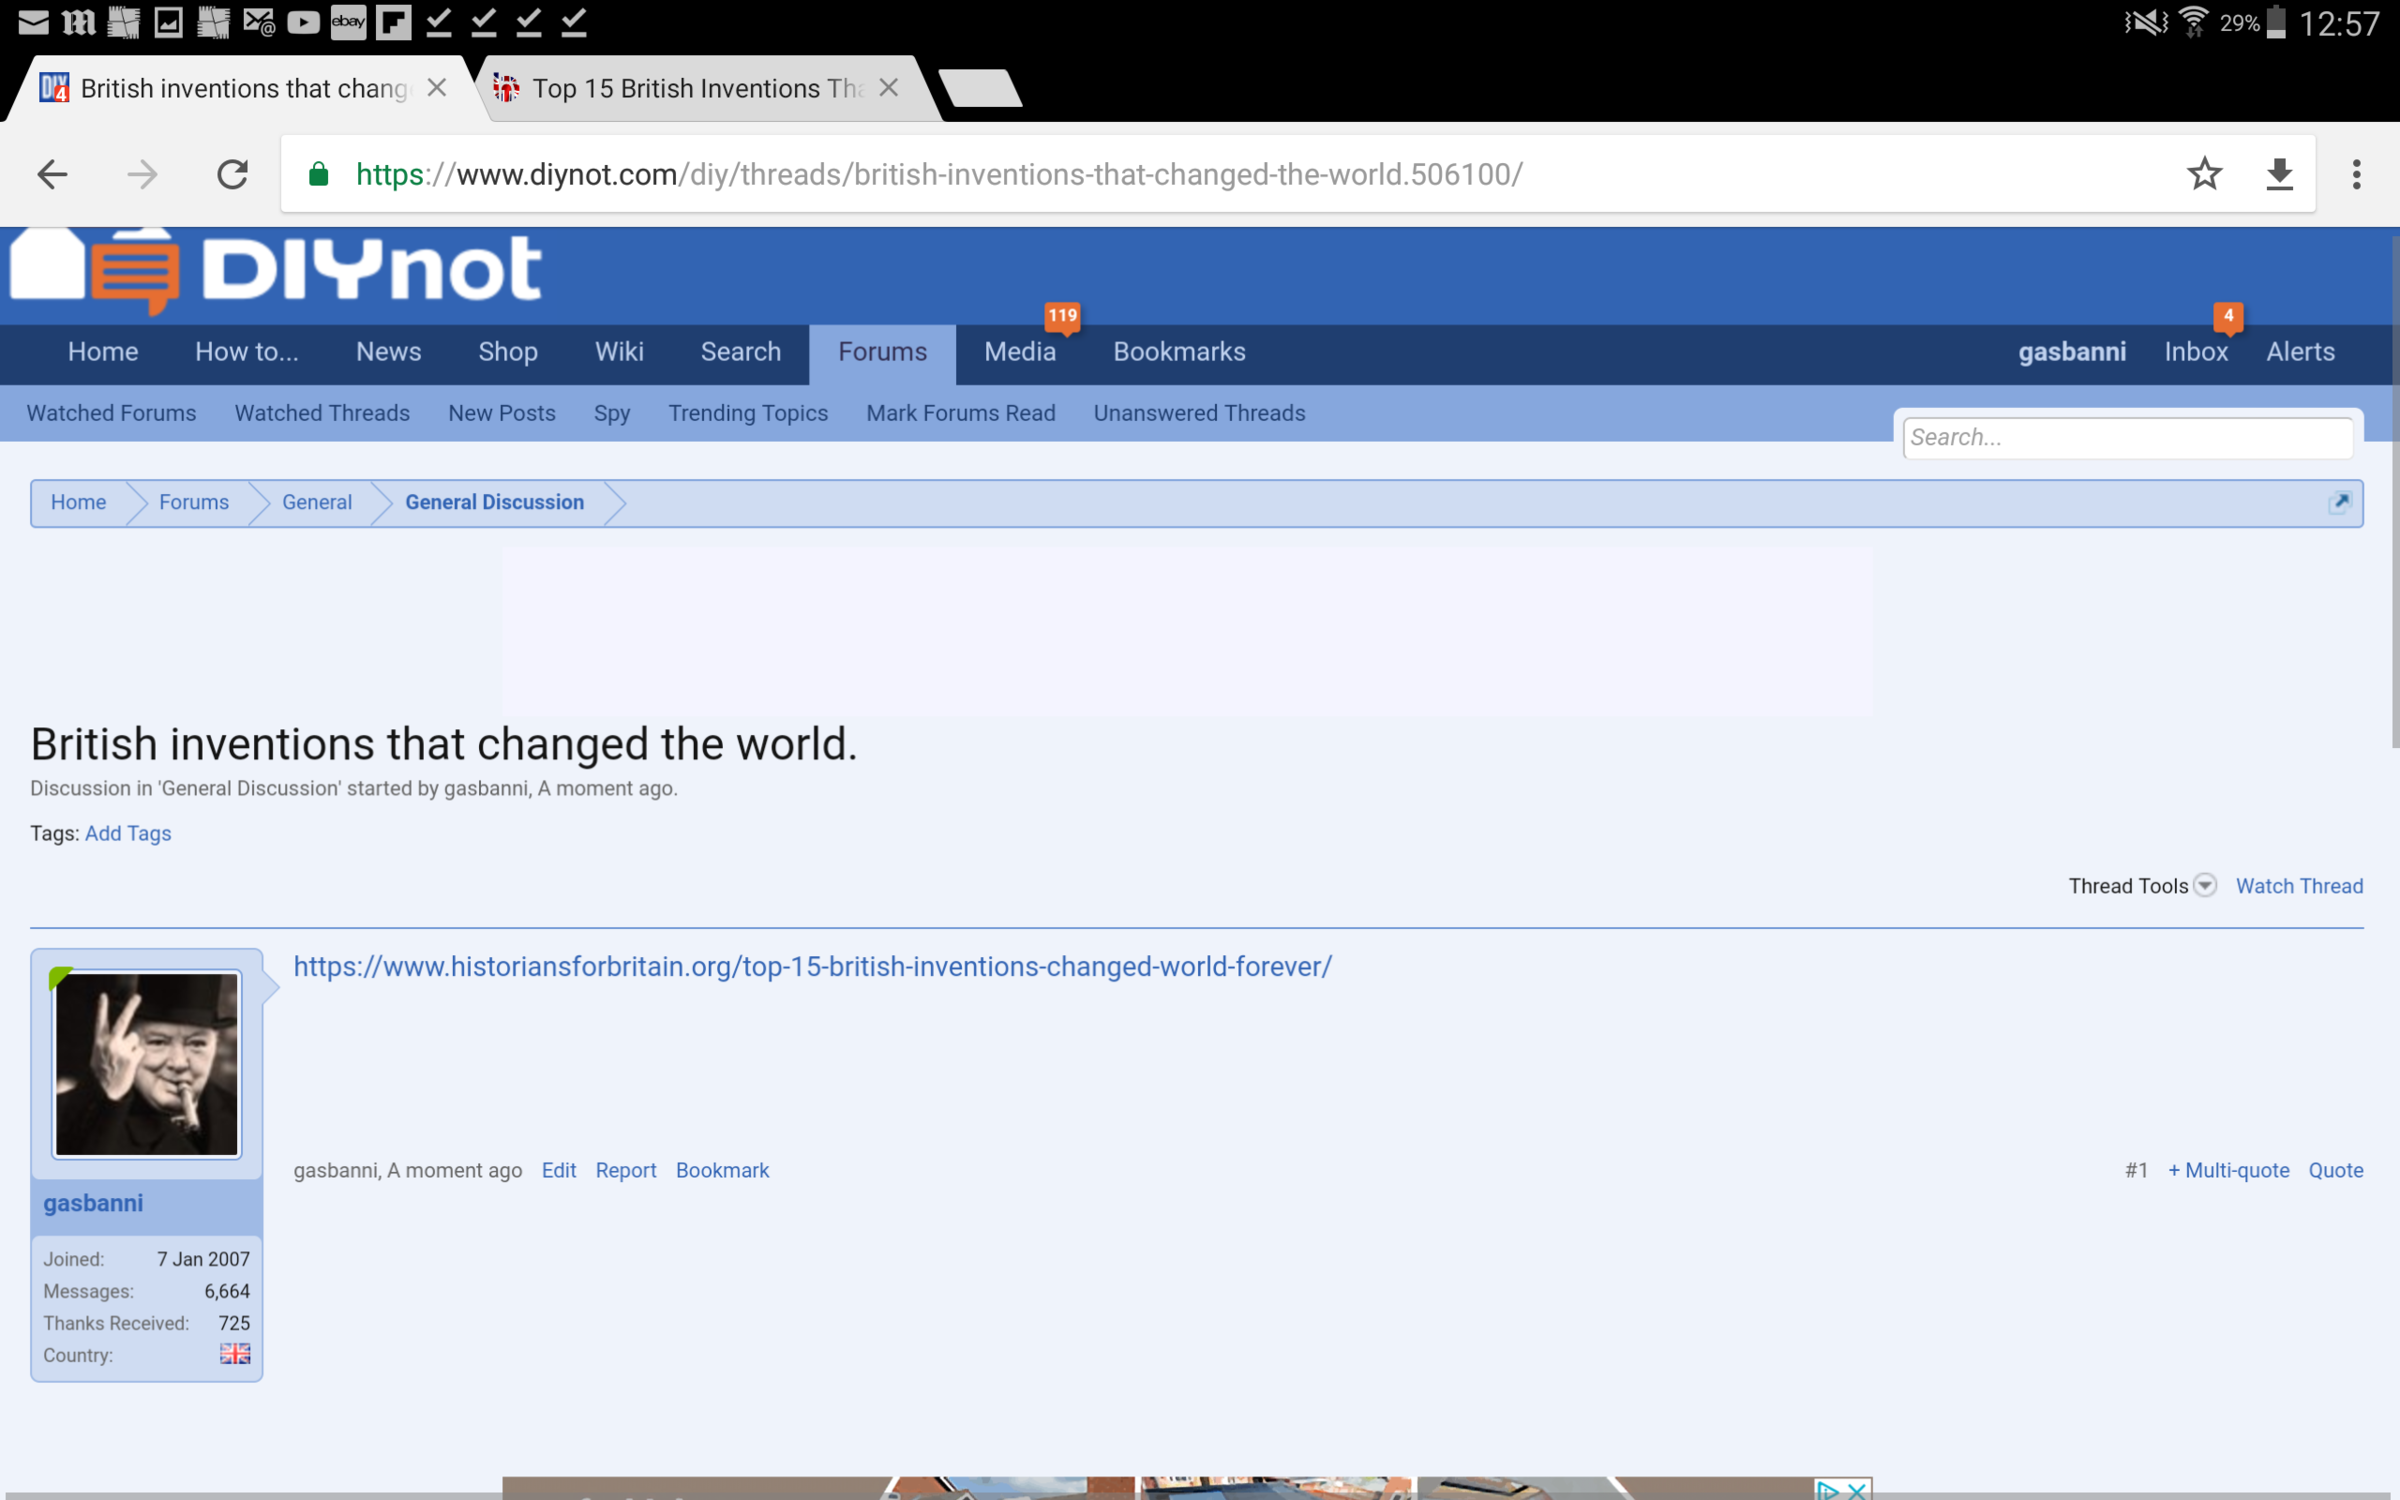Screen dimensions: 2400x1500
Task: Open the historiansforbritain.org link
Action: point(812,967)
